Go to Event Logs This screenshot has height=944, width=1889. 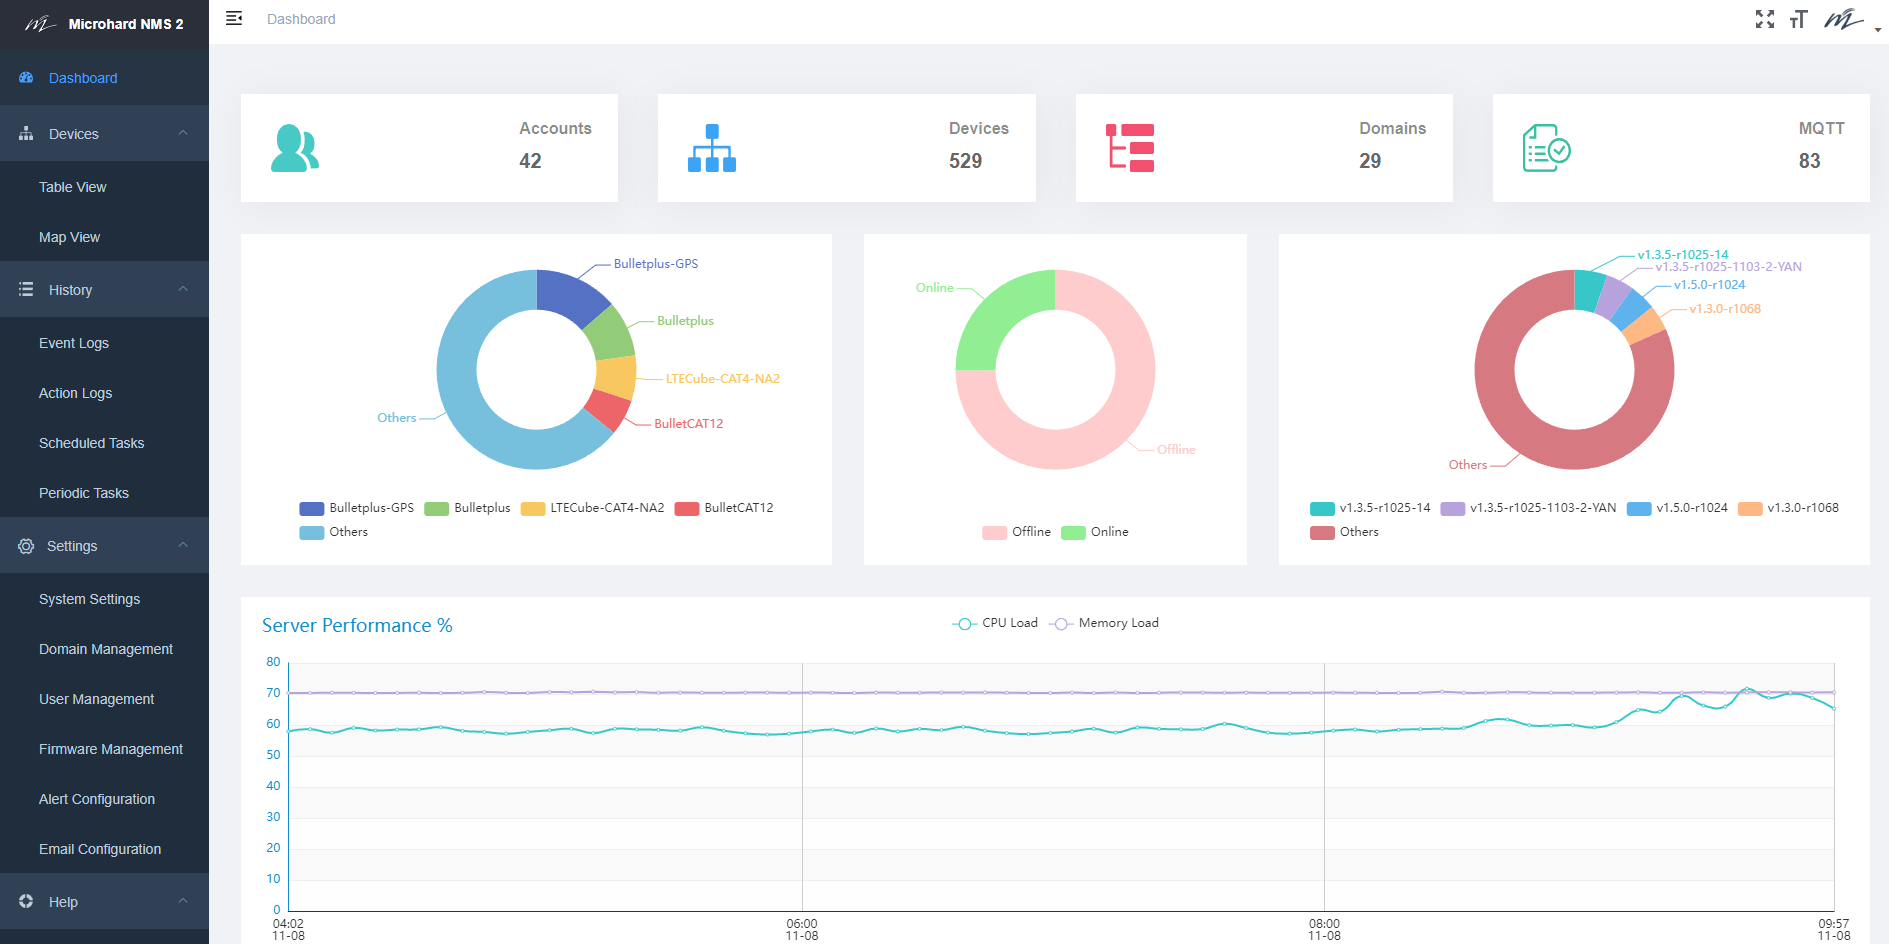(104, 343)
